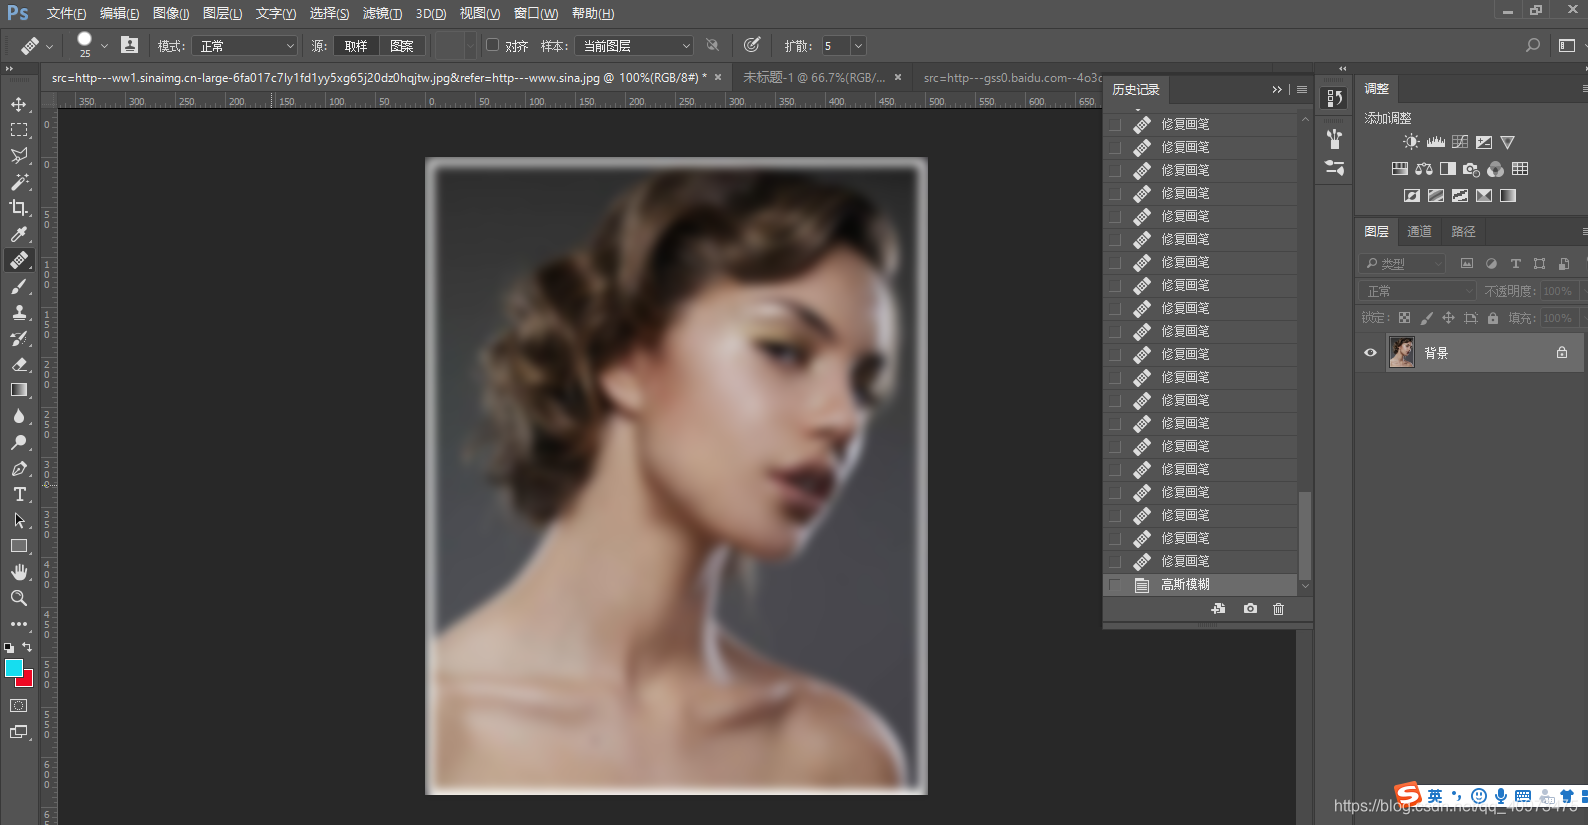Select the Magic Wand tool
Screen dimensions: 1588x825
click(x=19, y=182)
